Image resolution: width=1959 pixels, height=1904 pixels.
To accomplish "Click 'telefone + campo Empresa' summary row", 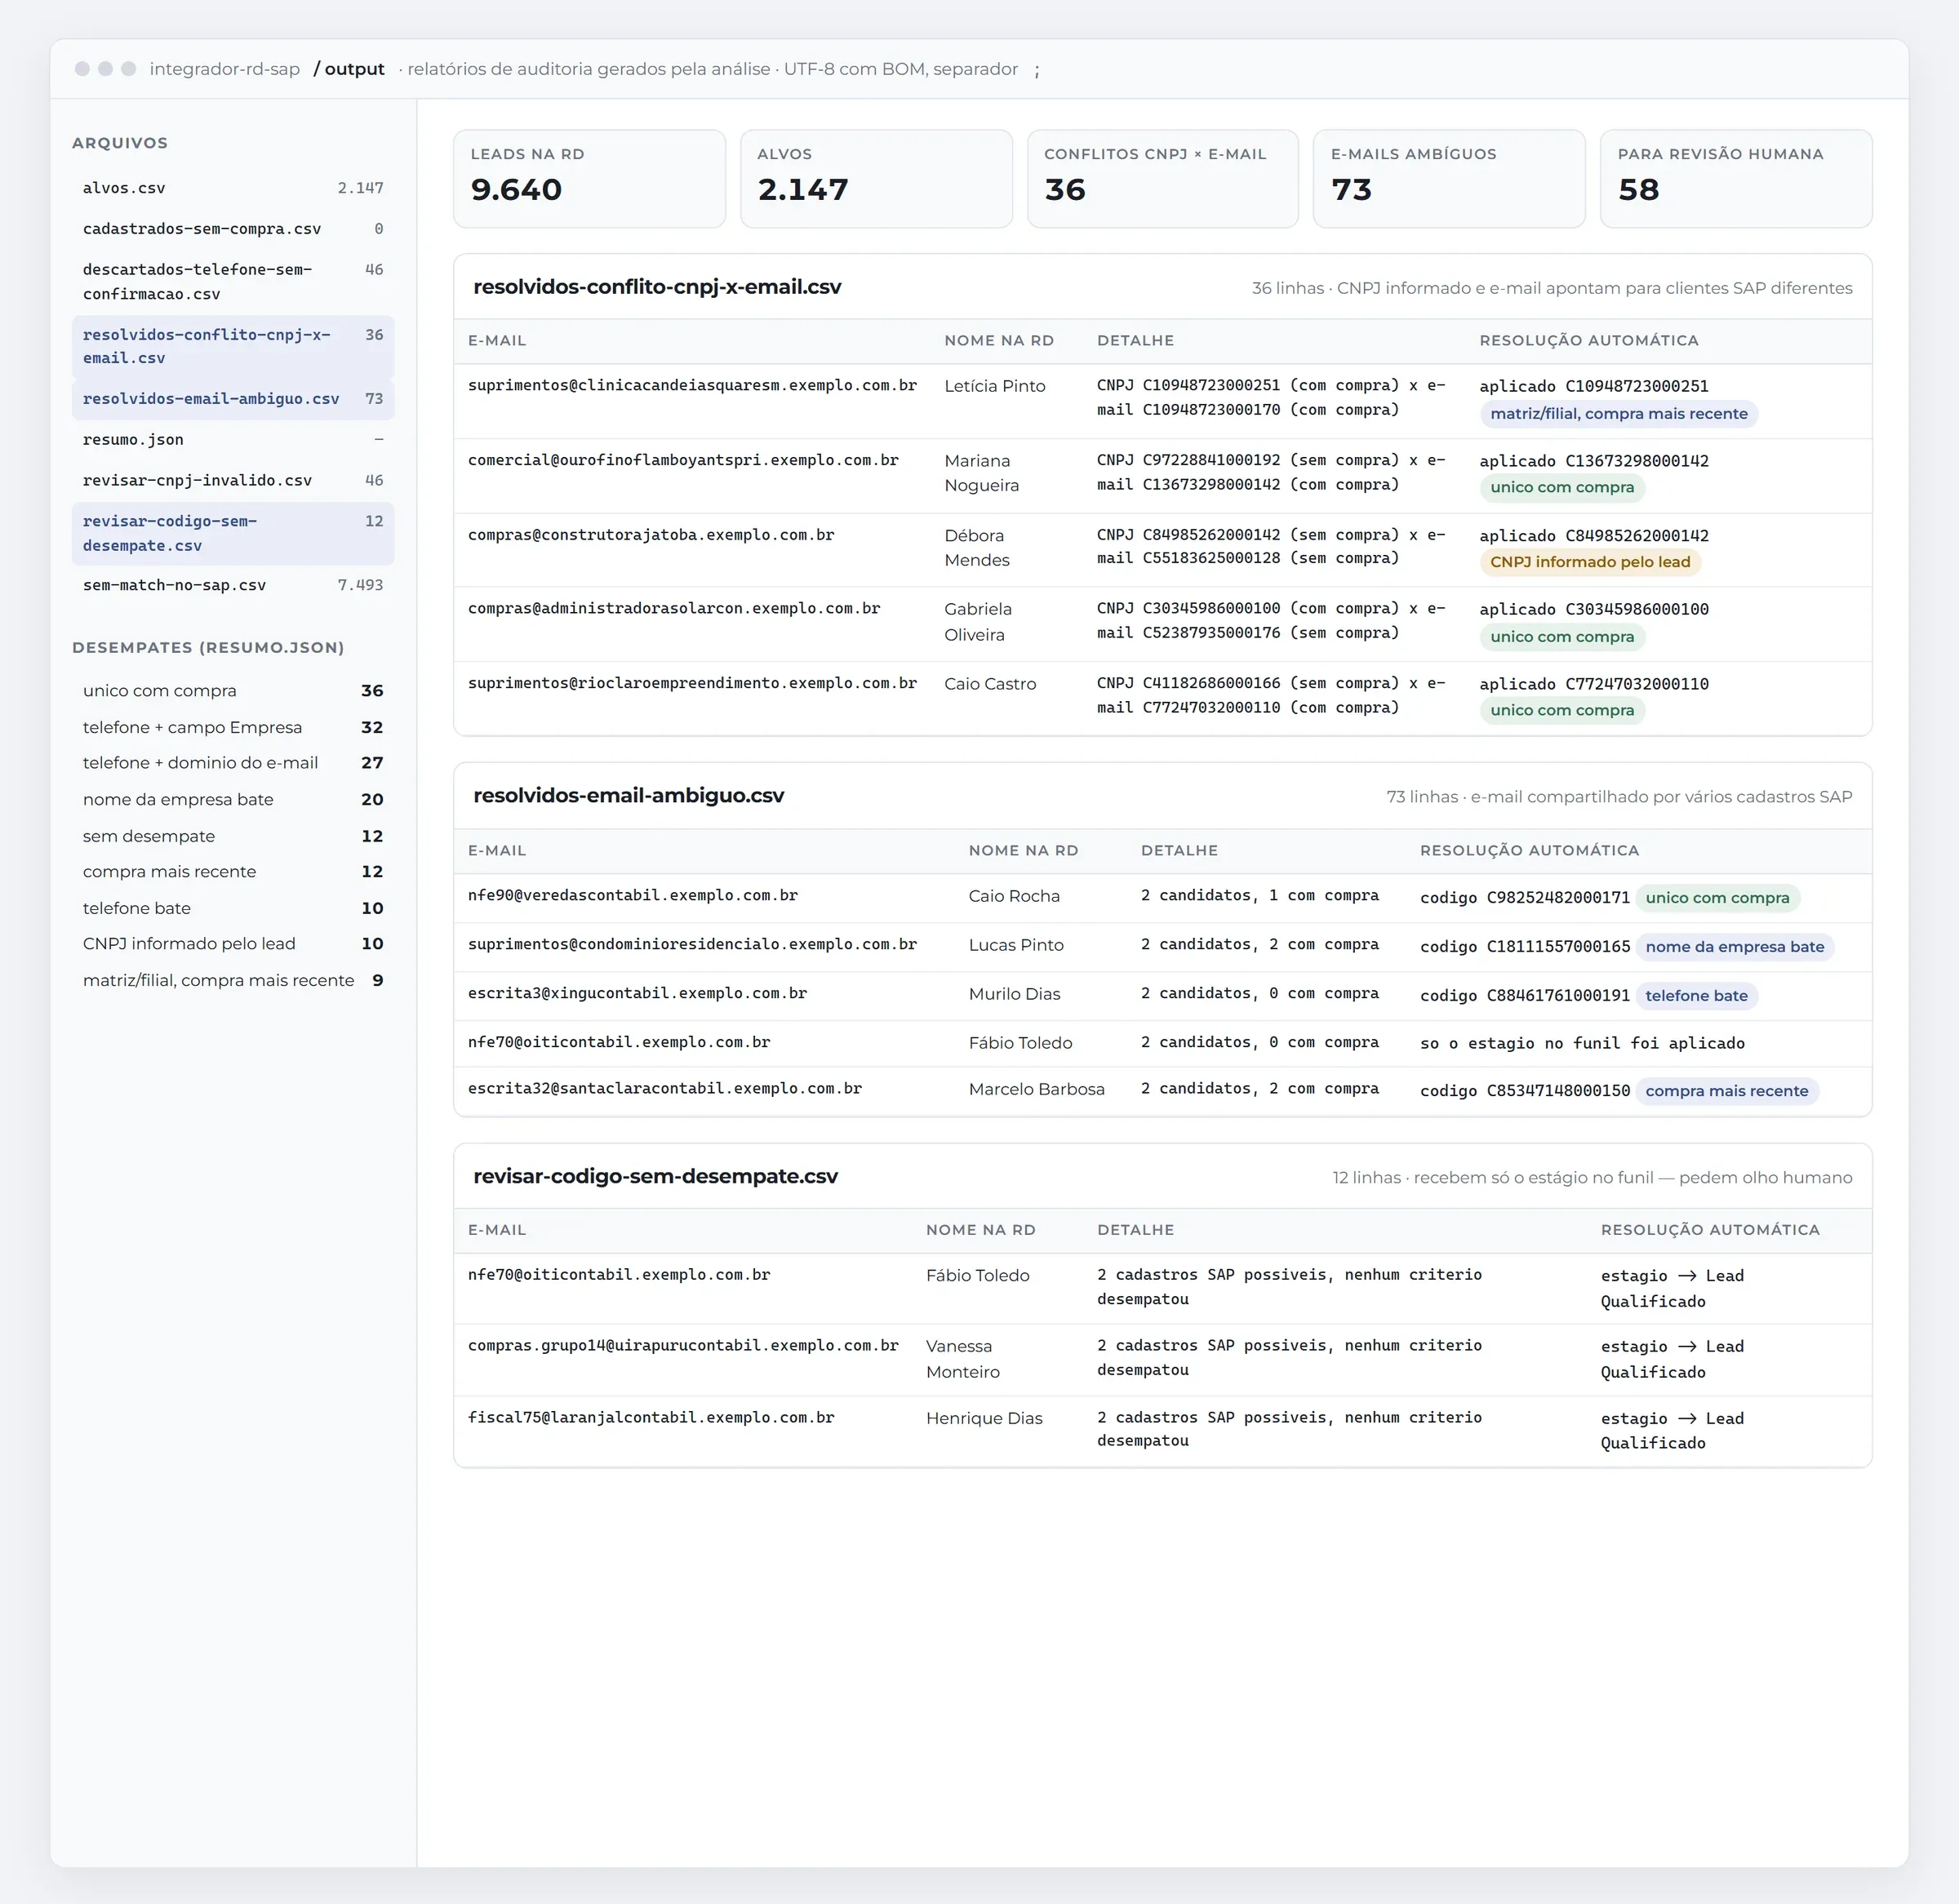I will (x=233, y=728).
